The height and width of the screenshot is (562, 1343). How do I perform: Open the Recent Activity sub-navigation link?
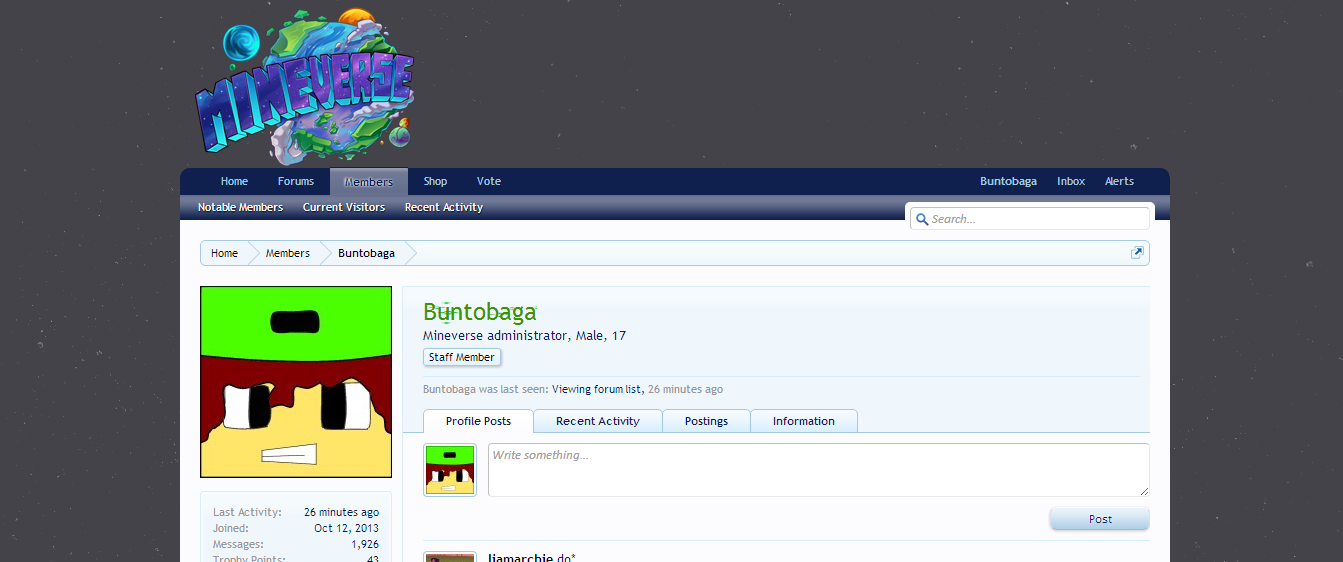coord(444,207)
